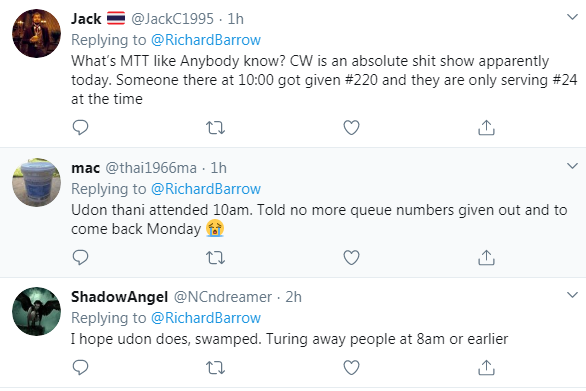View mac's profile picture avatar
Screen dimensions: 586x391
pyautogui.click(x=36, y=182)
